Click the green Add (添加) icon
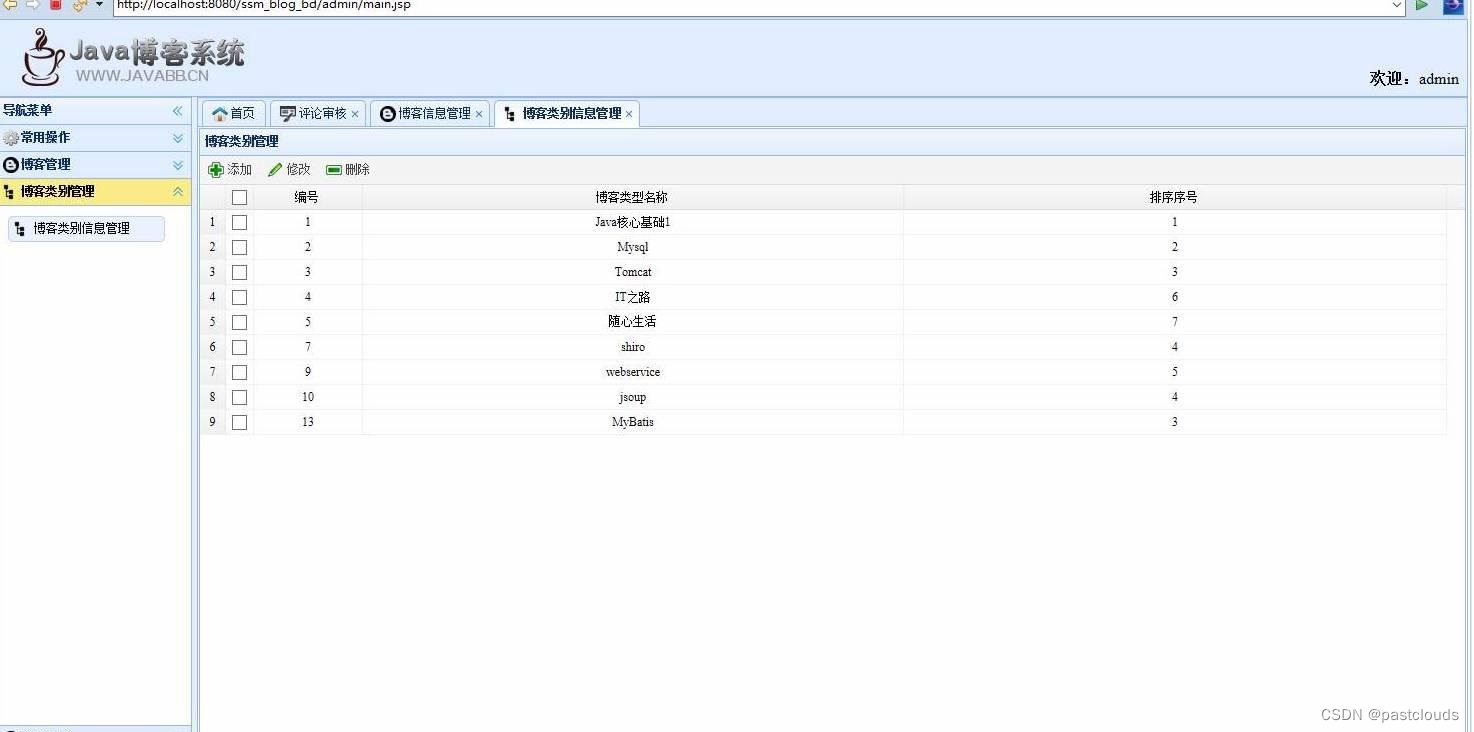This screenshot has width=1474, height=732. pyautogui.click(x=215, y=170)
